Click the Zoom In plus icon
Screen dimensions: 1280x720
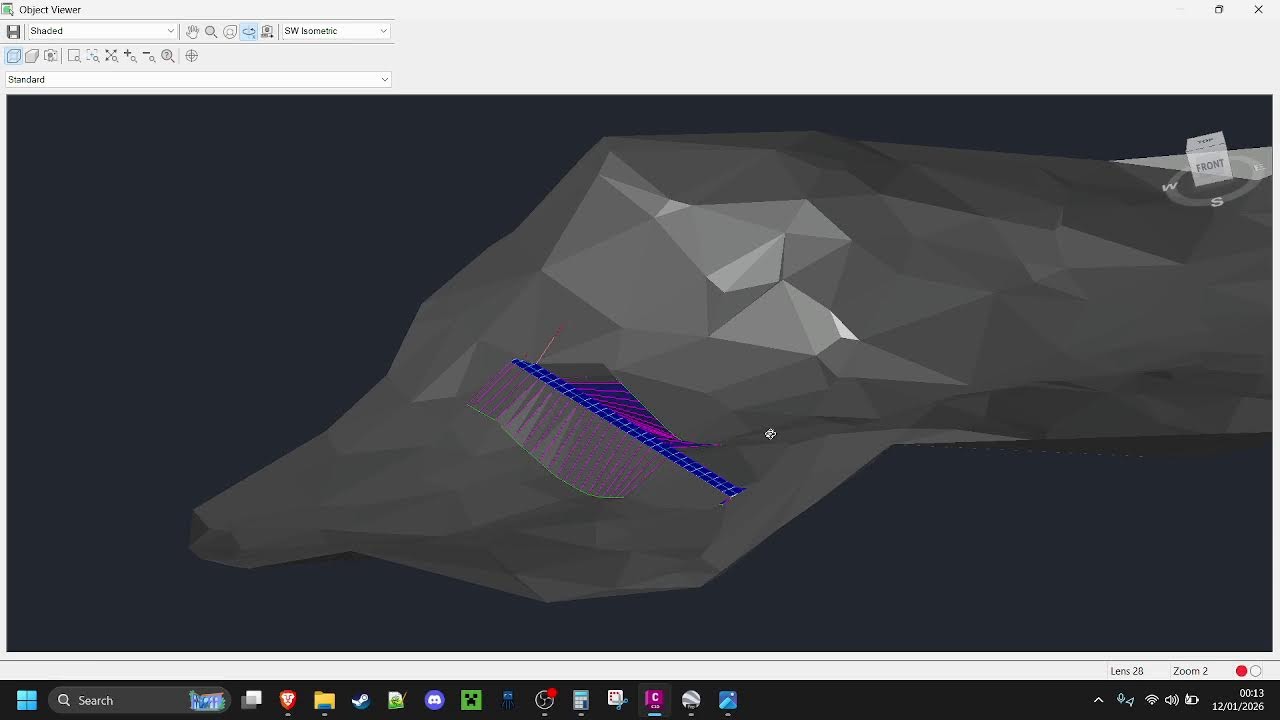point(130,56)
